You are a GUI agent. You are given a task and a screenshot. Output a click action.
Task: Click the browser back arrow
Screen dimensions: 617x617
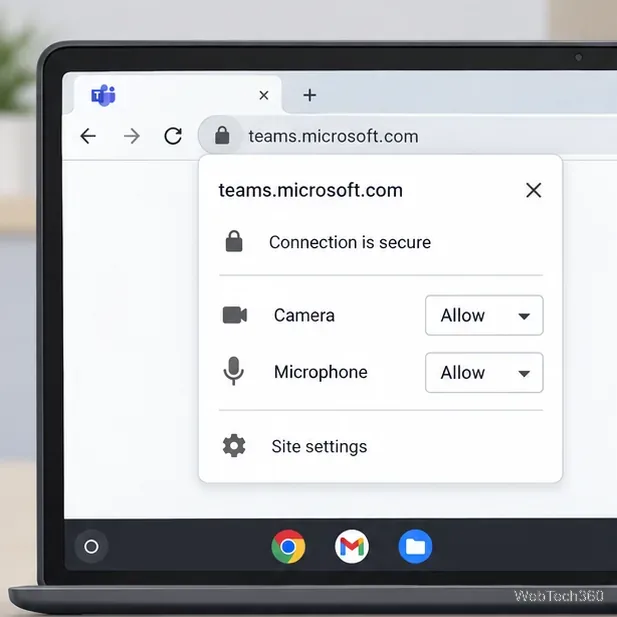pyautogui.click(x=88, y=137)
